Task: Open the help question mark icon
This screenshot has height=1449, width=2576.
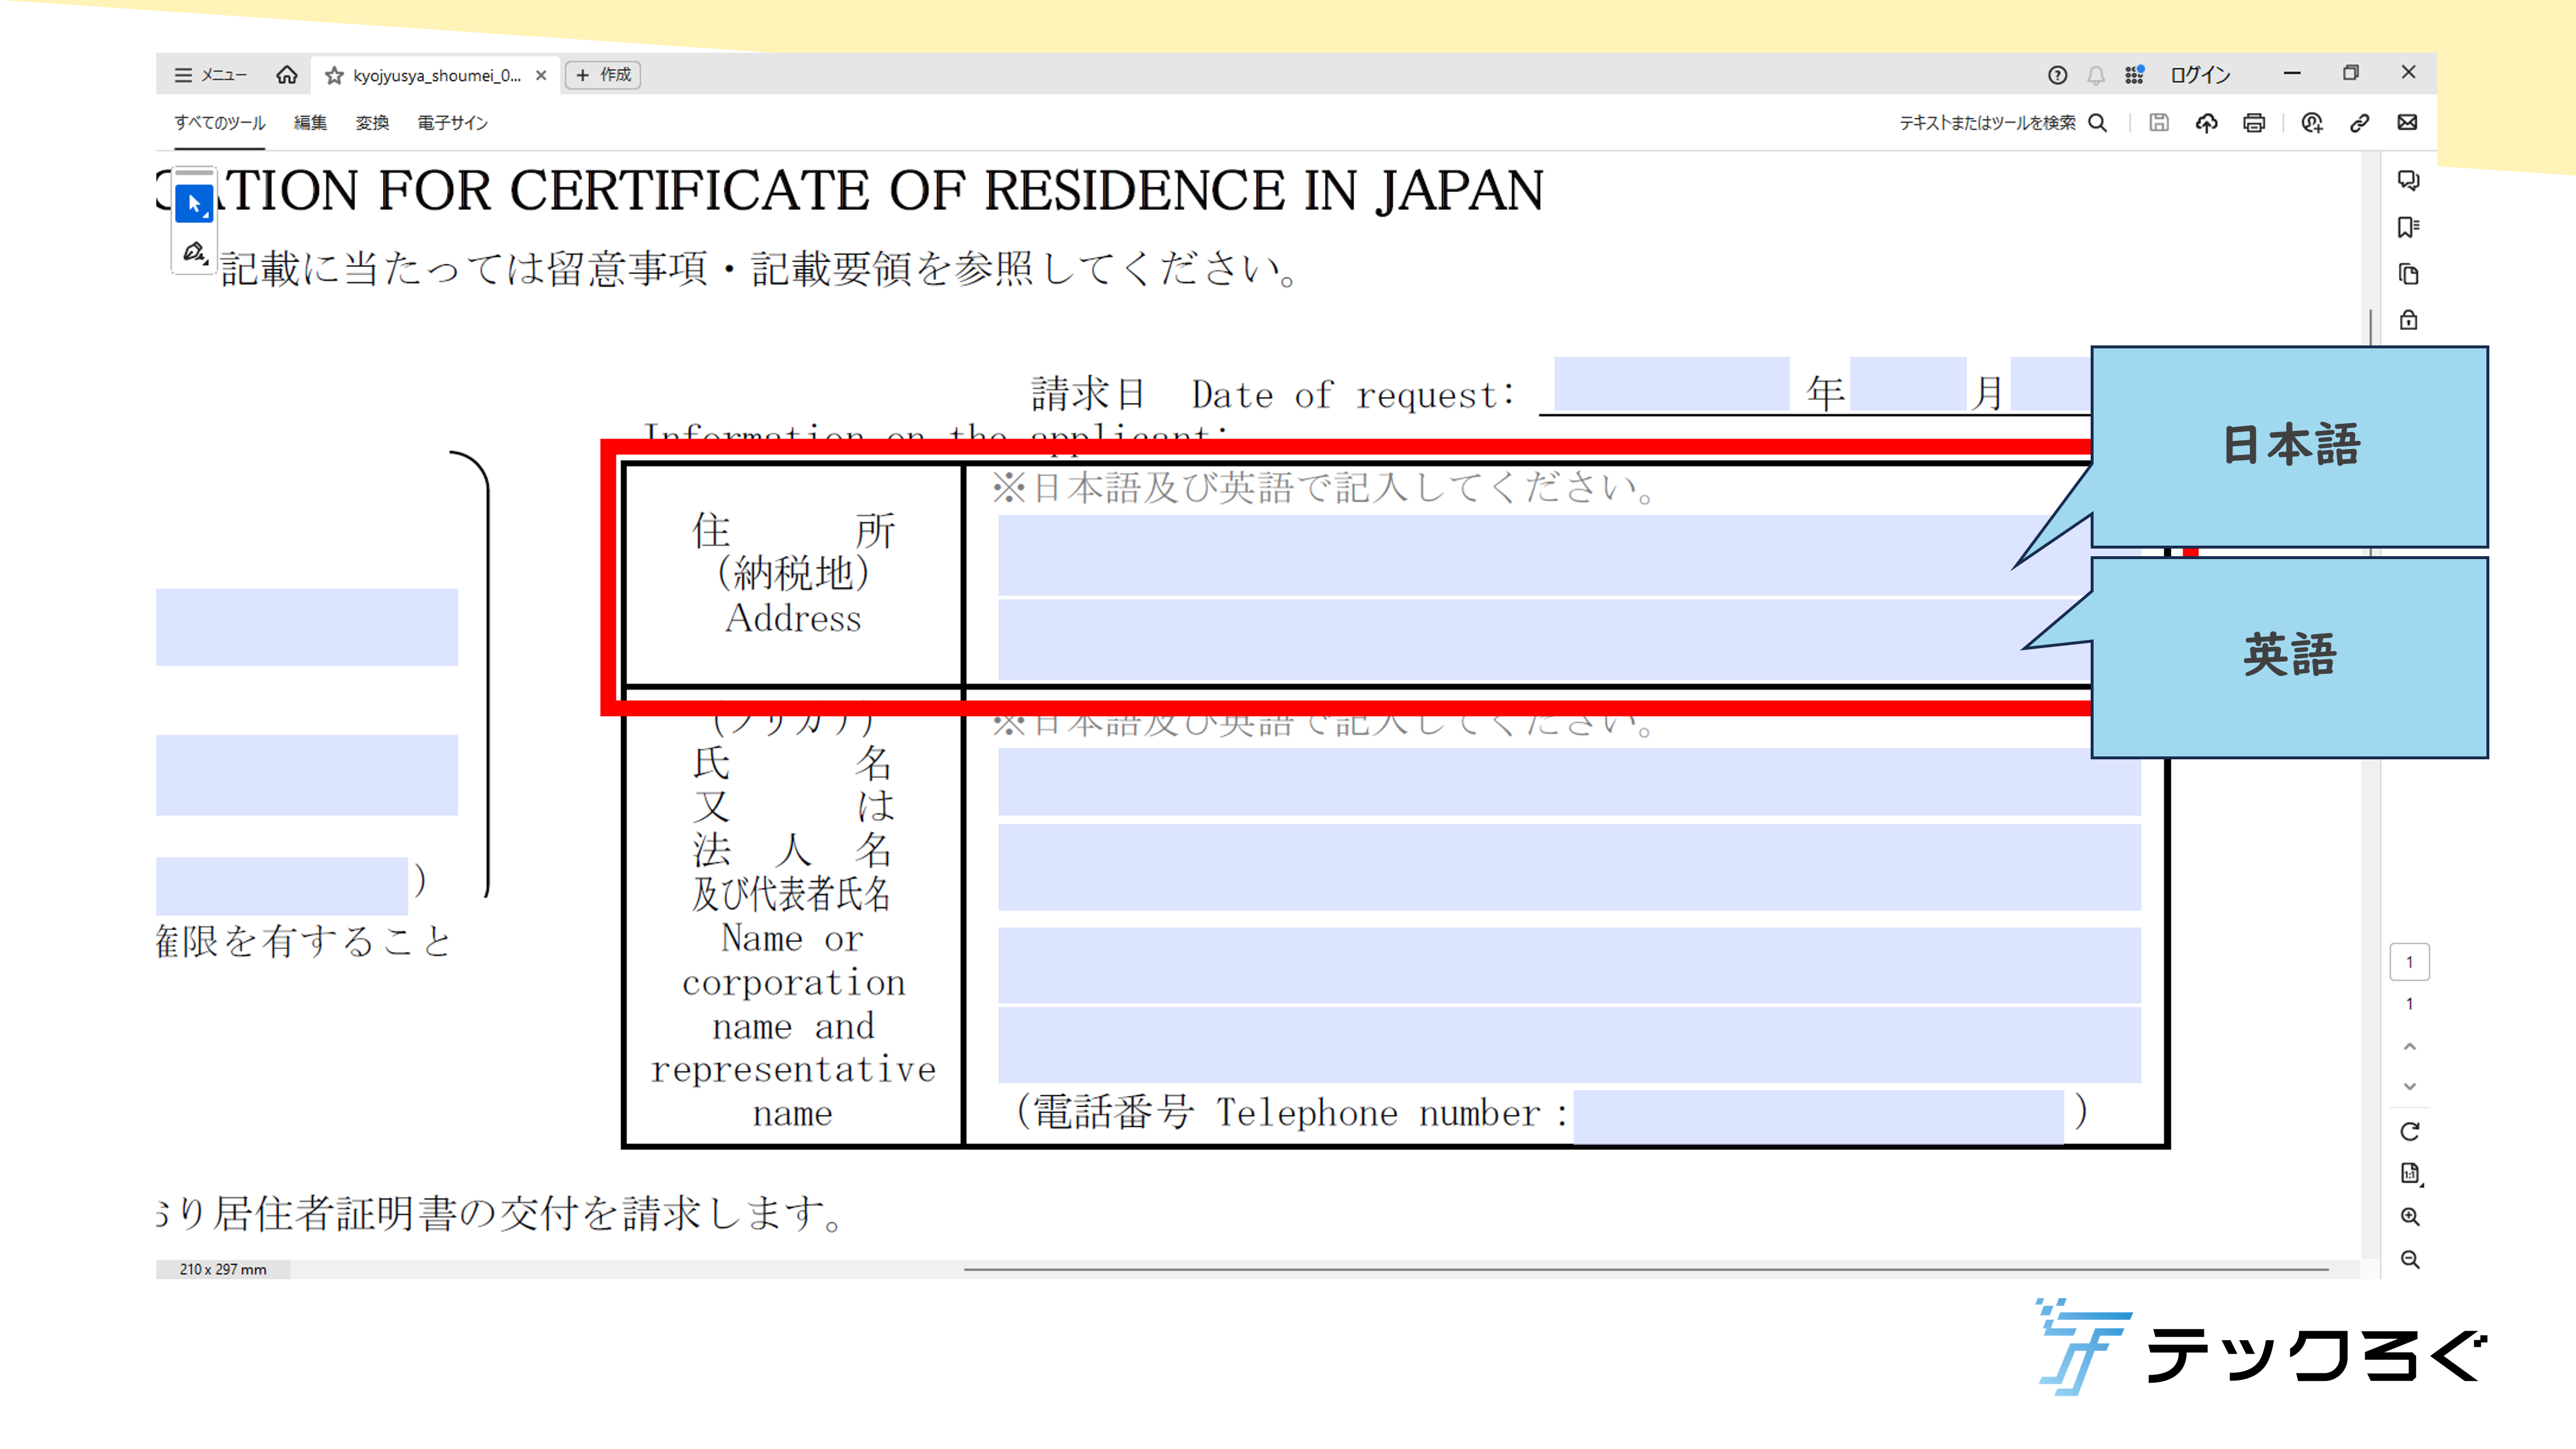Action: (2057, 75)
